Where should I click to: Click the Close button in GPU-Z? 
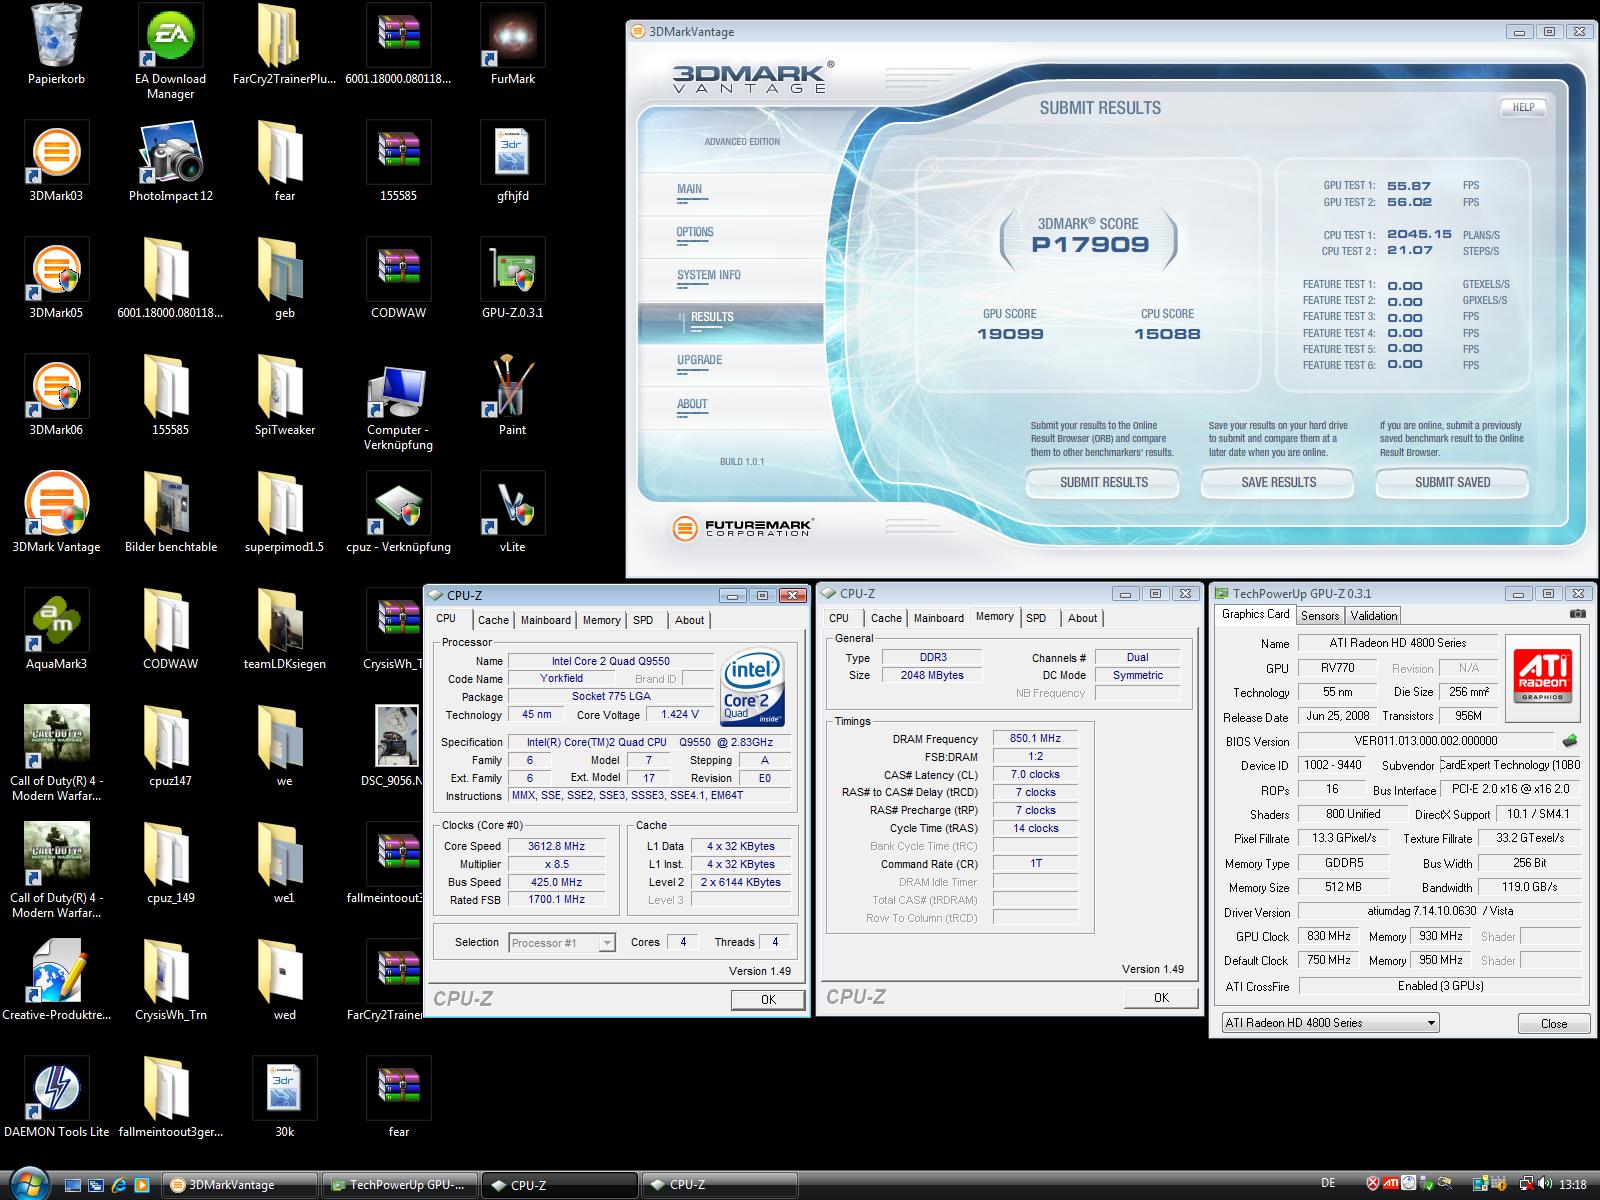click(1554, 1023)
